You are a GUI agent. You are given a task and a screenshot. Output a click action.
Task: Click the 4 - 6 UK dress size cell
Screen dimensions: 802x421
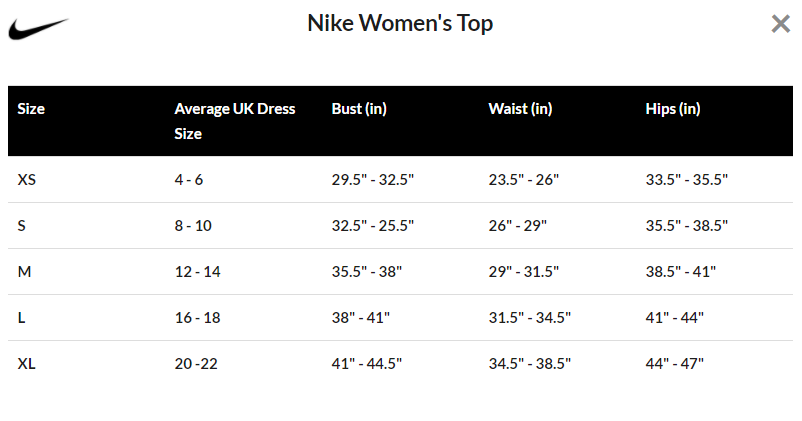[189, 180]
